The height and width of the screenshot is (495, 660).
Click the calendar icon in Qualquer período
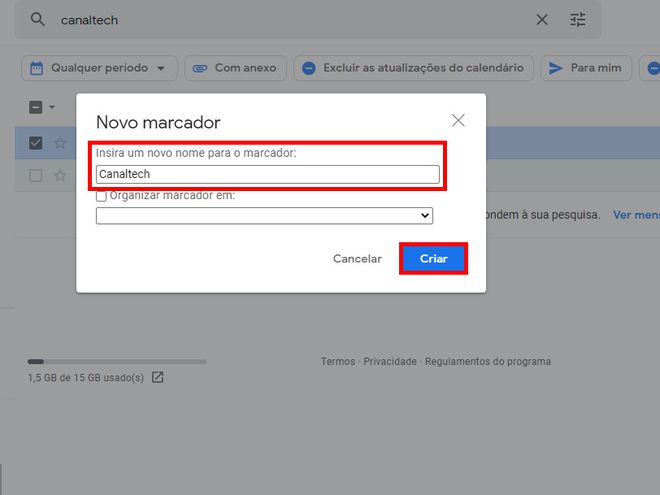pyautogui.click(x=37, y=68)
